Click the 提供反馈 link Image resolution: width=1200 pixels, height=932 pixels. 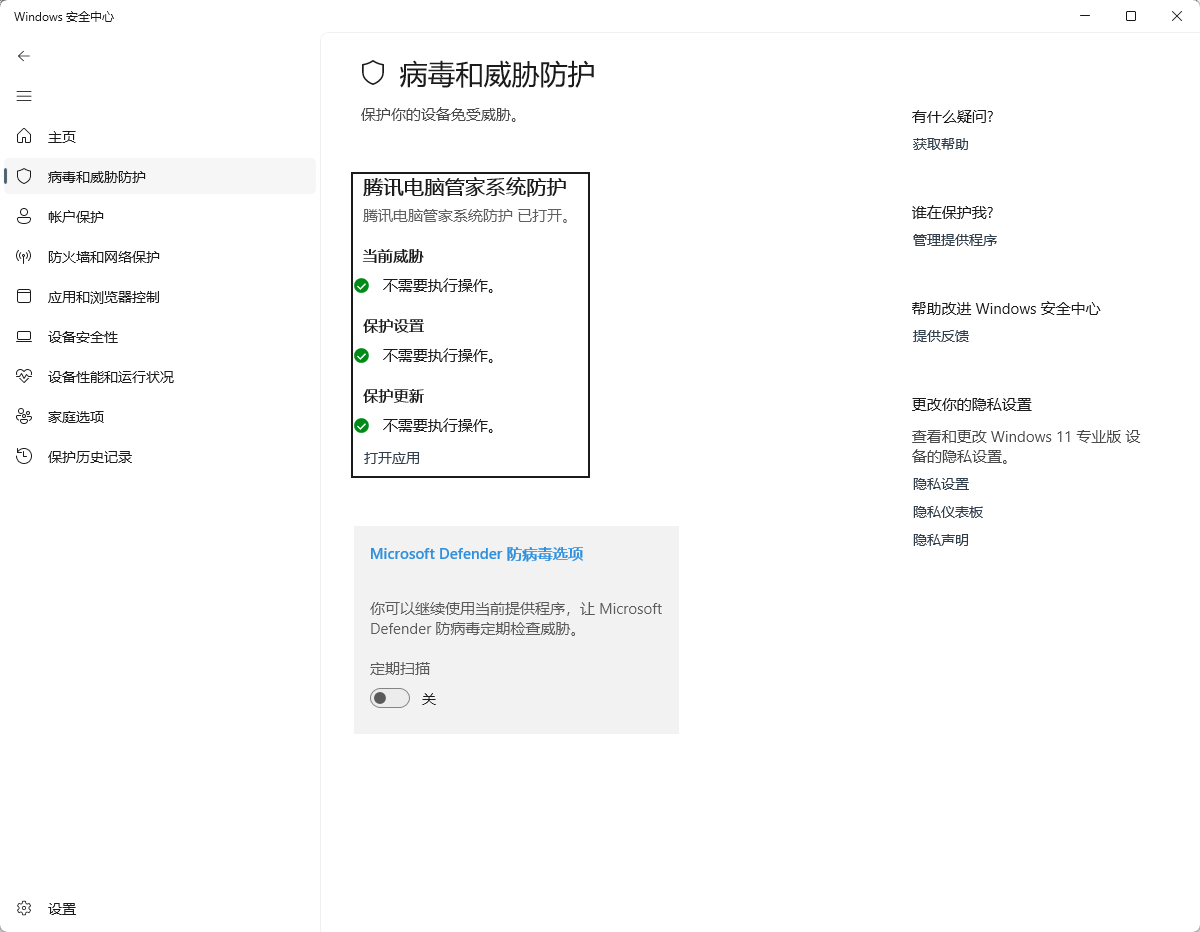tap(940, 336)
